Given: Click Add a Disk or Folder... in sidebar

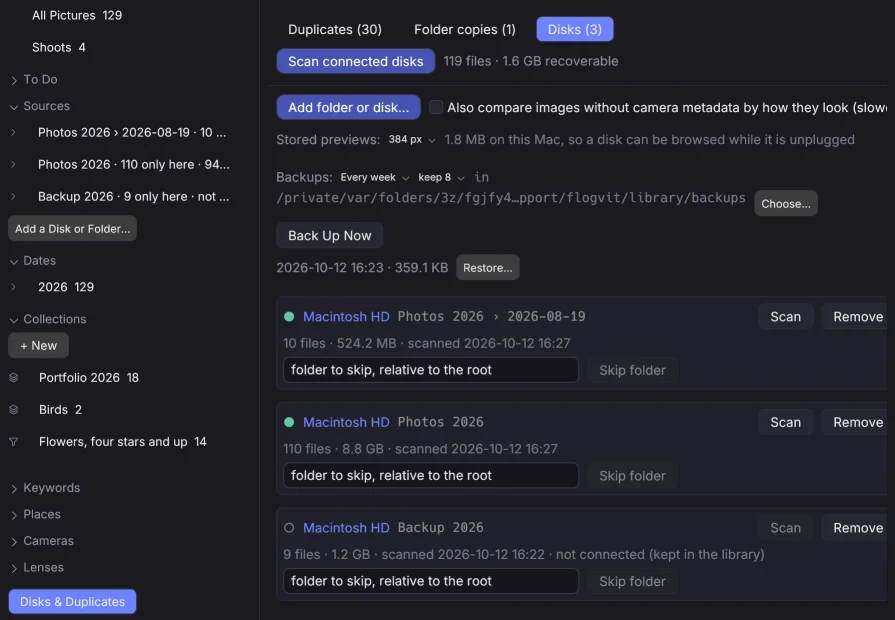Looking at the screenshot, I should click(x=72, y=228).
